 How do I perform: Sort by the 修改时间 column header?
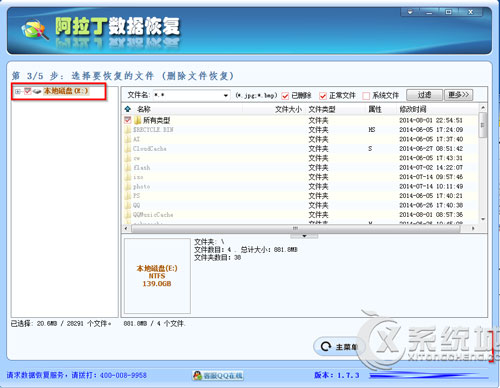tap(413, 109)
